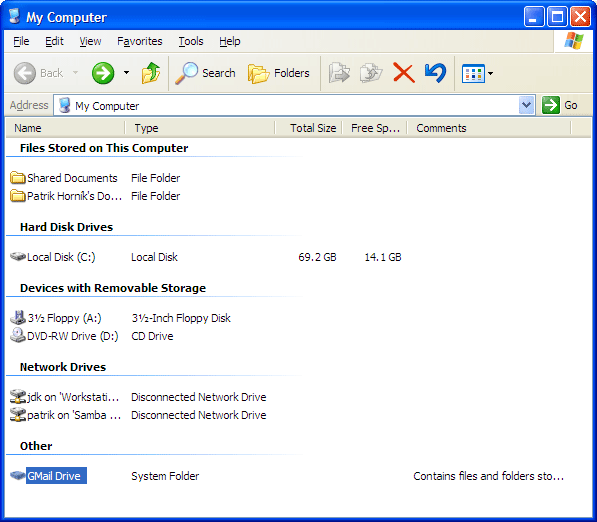Click the 3½-Inch Floppy Disk type text
This screenshot has width=597, height=522.
tap(181, 318)
